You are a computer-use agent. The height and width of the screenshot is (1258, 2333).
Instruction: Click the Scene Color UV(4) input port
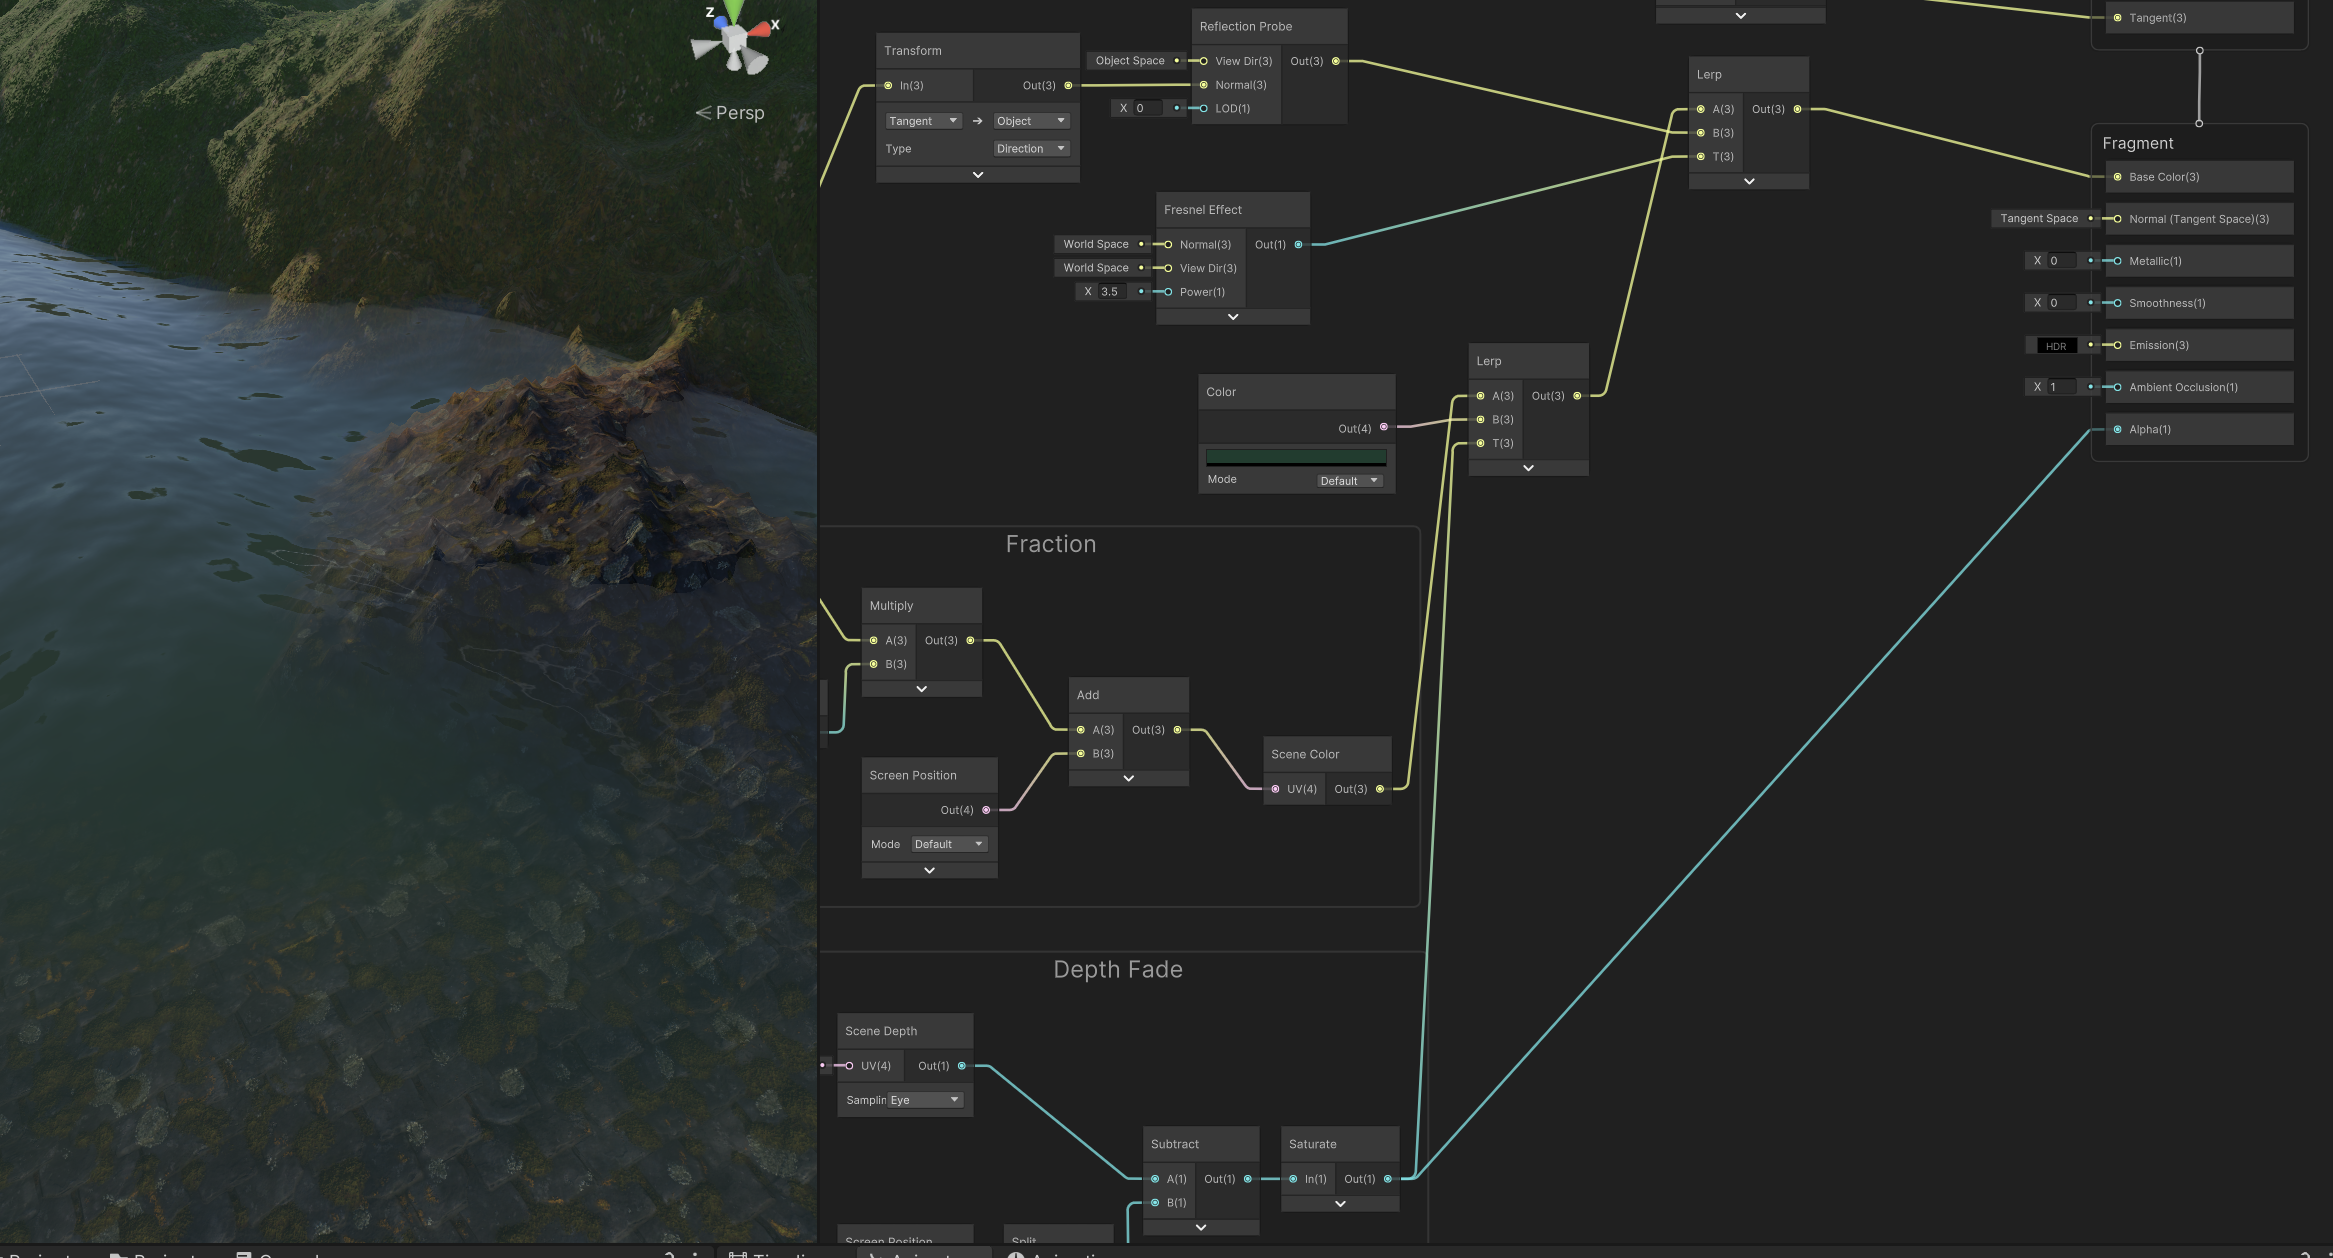1275,789
